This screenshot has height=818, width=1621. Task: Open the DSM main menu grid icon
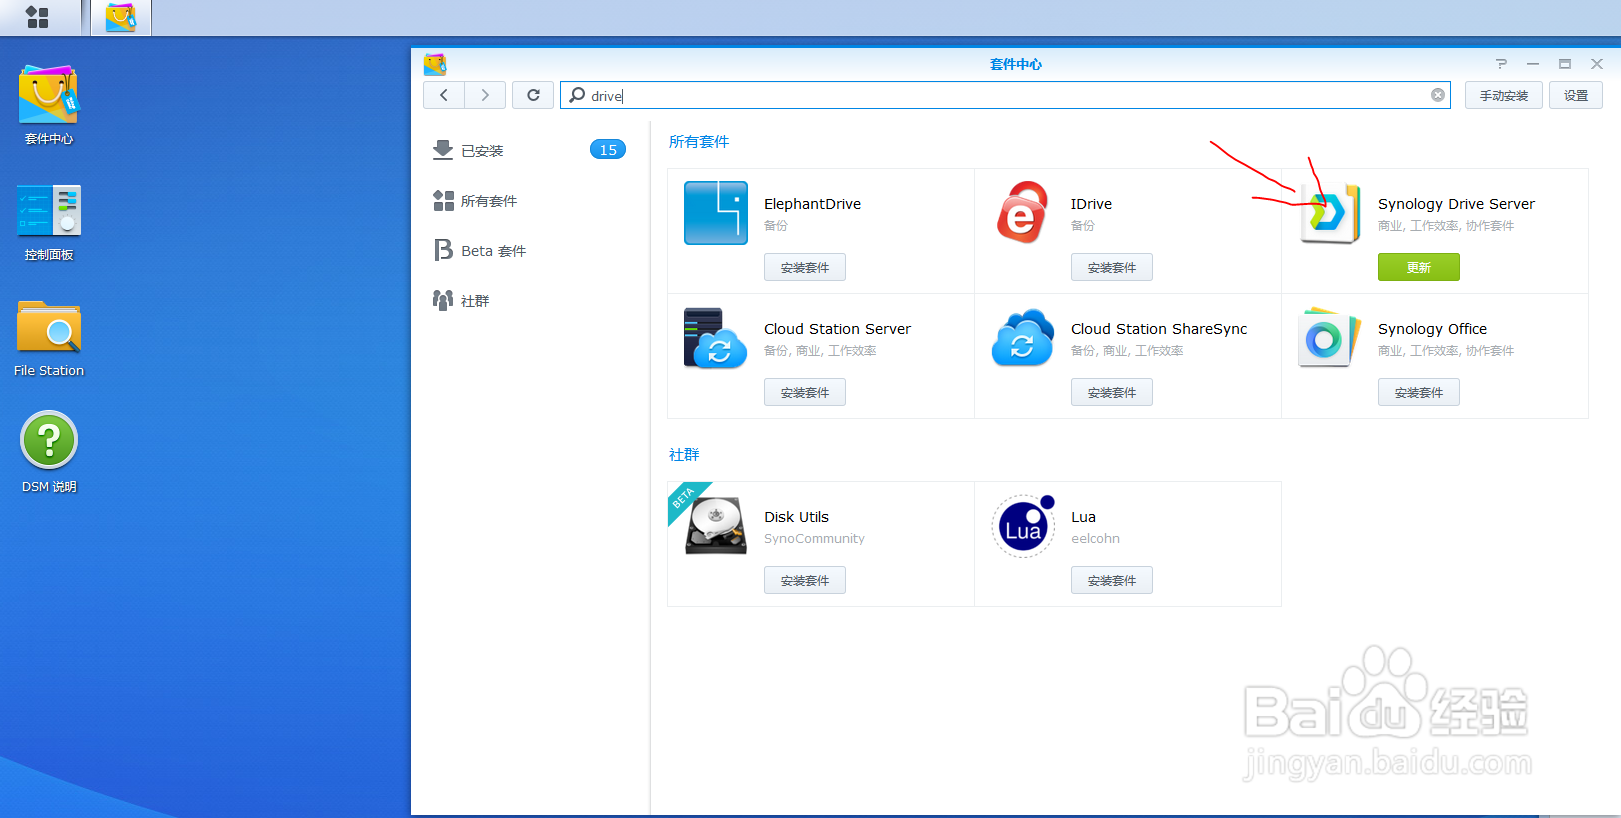pos(38,17)
